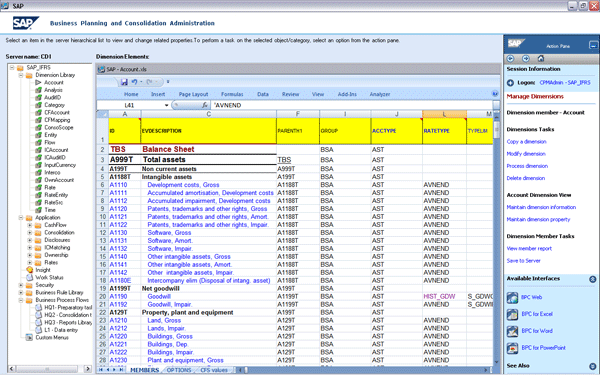
Task: Click the tree panel horizontal scrollbar right arrow
Action: pyautogui.click(x=88, y=369)
